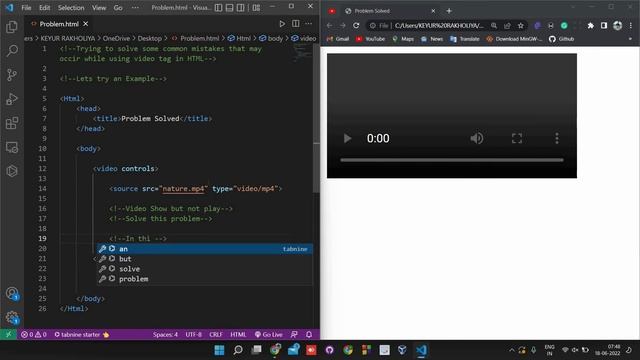Viewport: 640px width, 360px height.
Task: Play the video in browser
Action: 347,138
